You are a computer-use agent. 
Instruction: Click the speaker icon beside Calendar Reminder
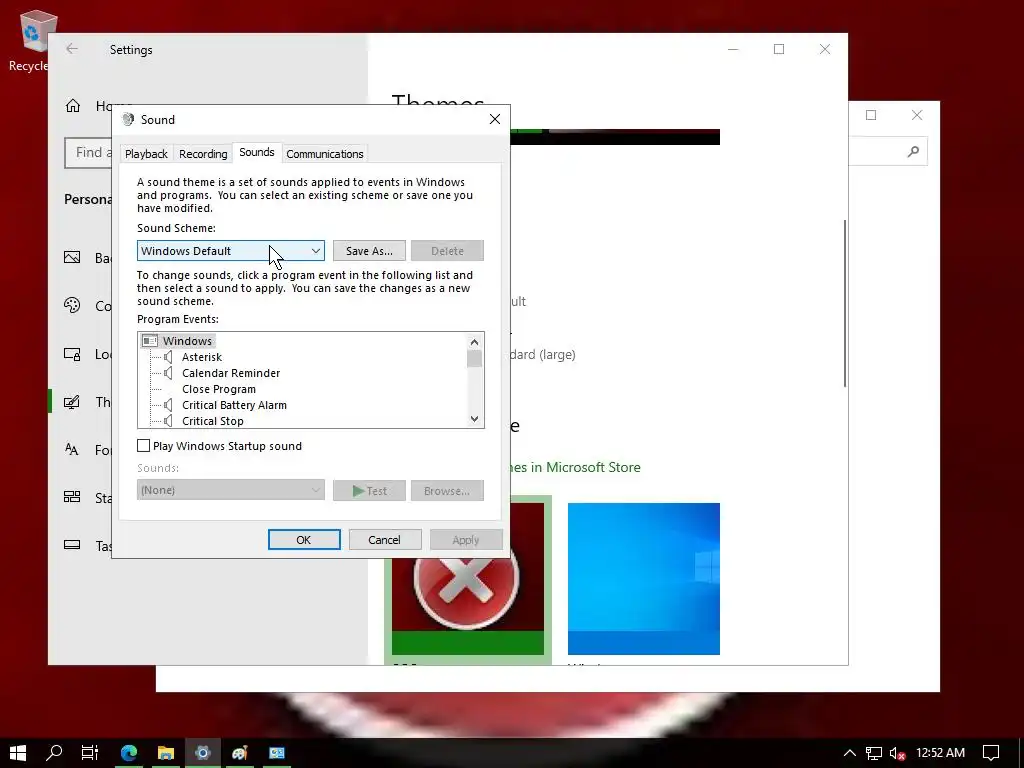(x=168, y=373)
